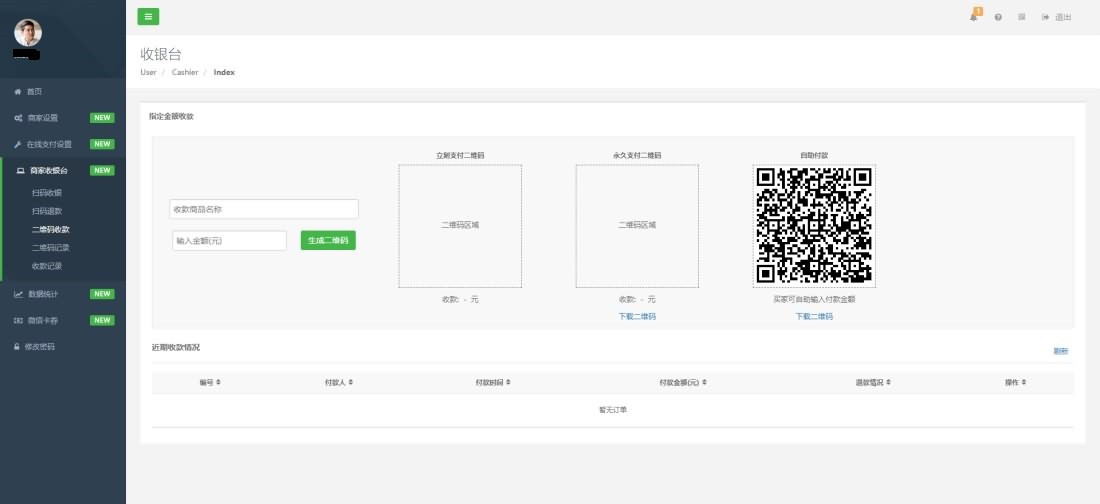
Task: Click the wrench icon beside 在线支付设置
Action: click(x=18, y=144)
